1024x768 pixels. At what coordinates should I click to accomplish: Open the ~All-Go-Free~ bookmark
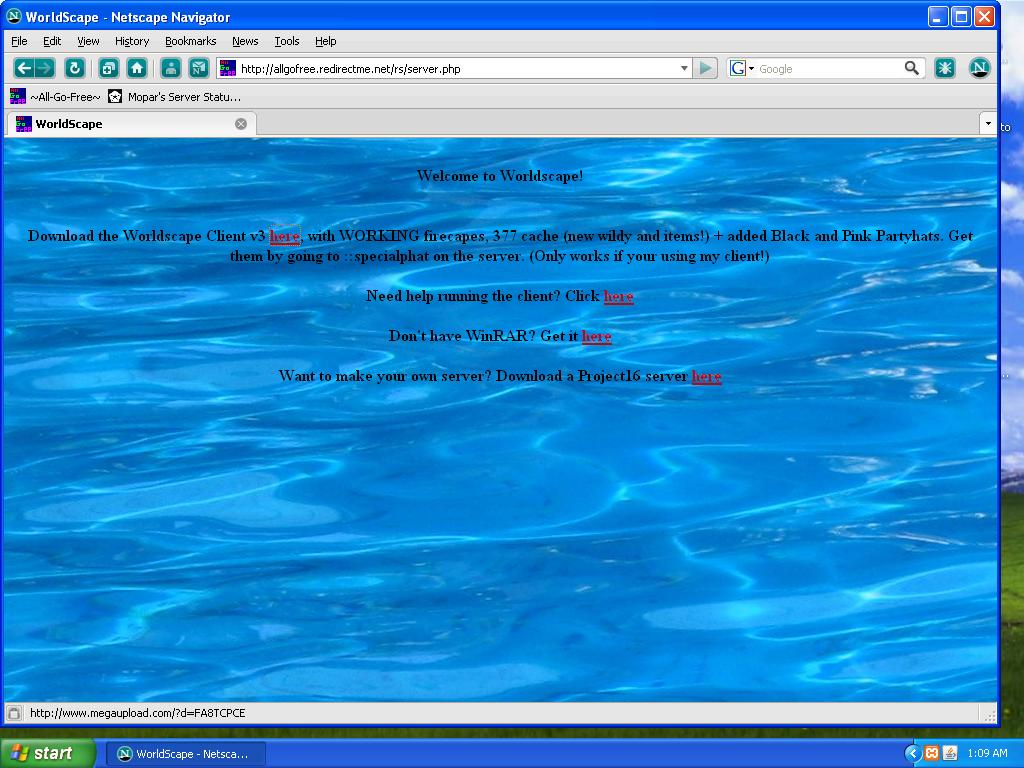coord(55,97)
